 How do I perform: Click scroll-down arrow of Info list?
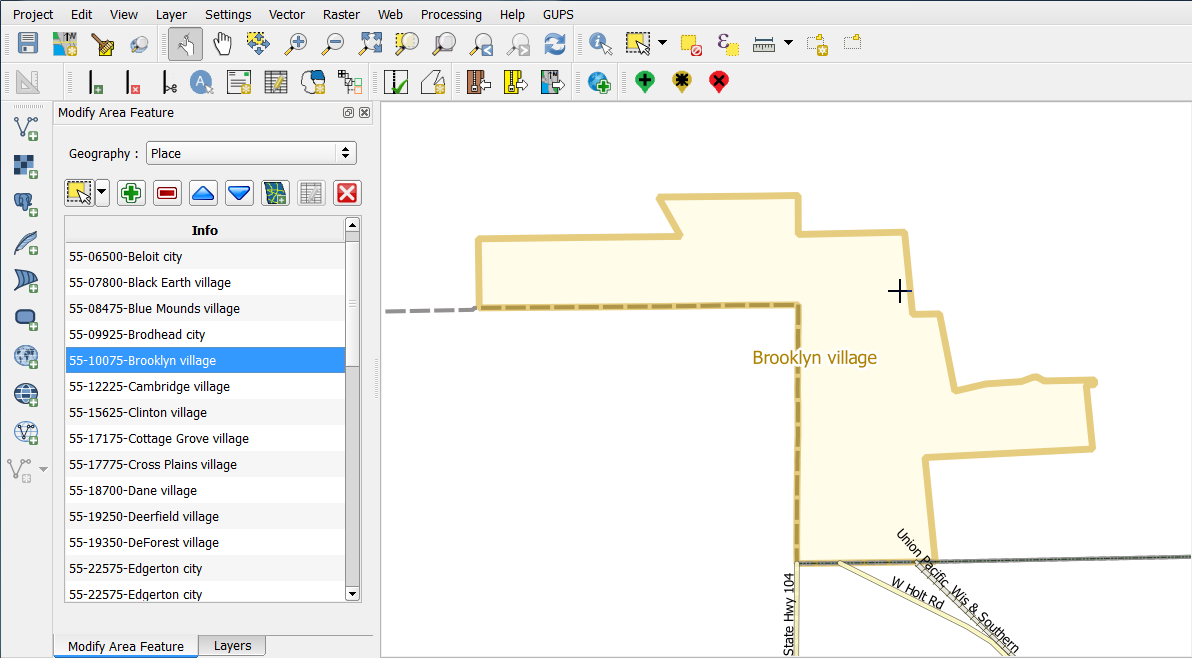click(352, 594)
